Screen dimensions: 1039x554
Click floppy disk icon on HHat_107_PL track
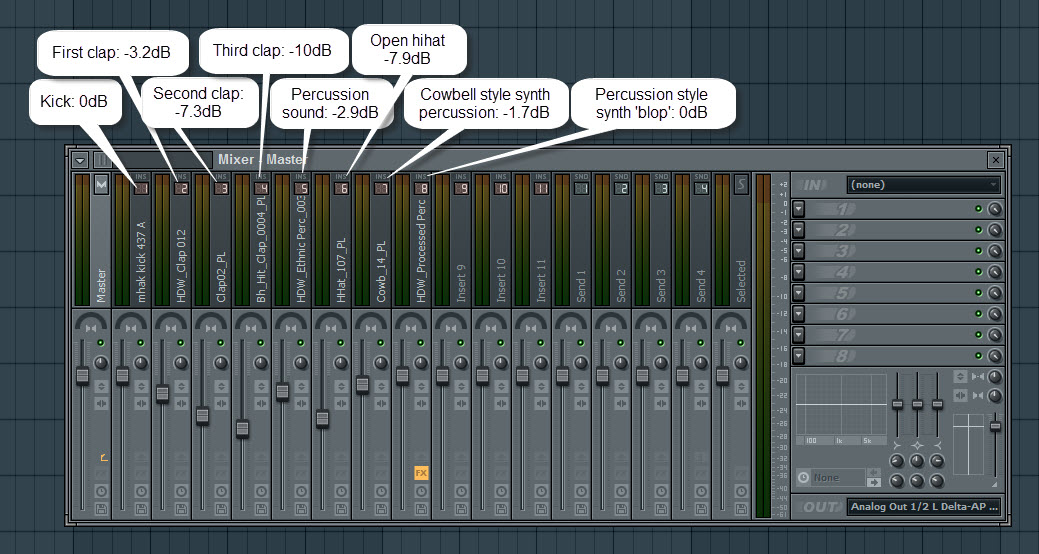pos(341,509)
